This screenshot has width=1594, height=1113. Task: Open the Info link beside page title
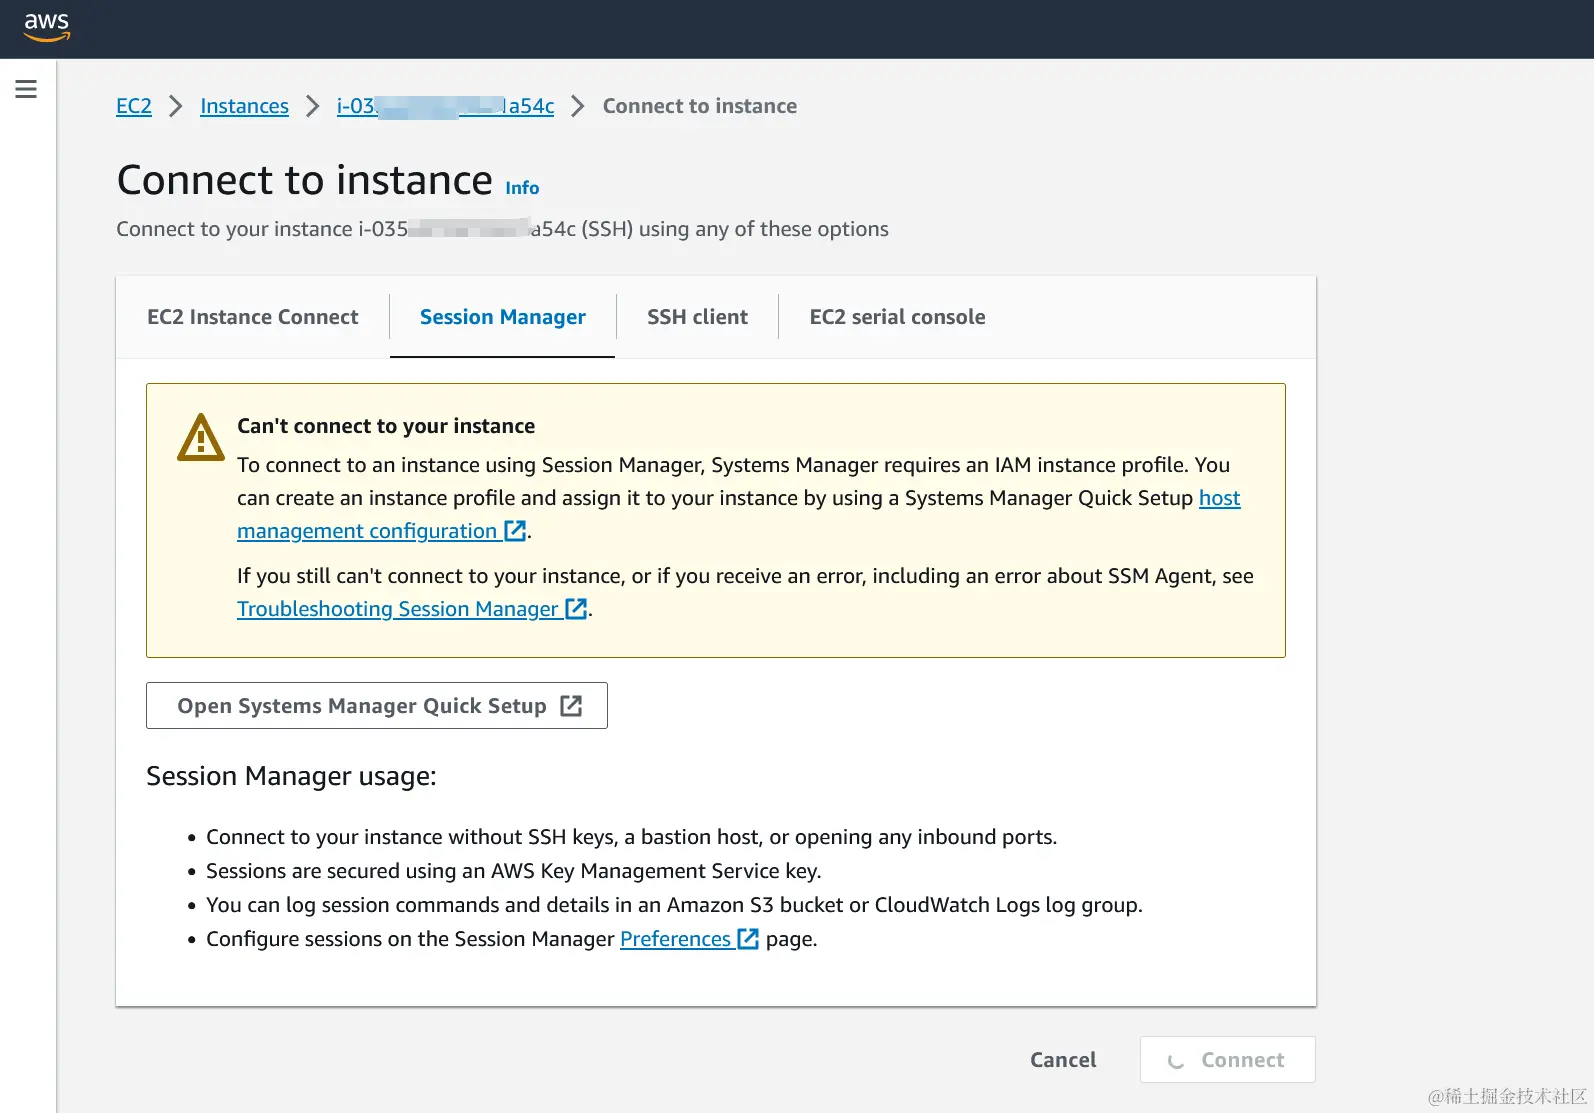click(522, 188)
